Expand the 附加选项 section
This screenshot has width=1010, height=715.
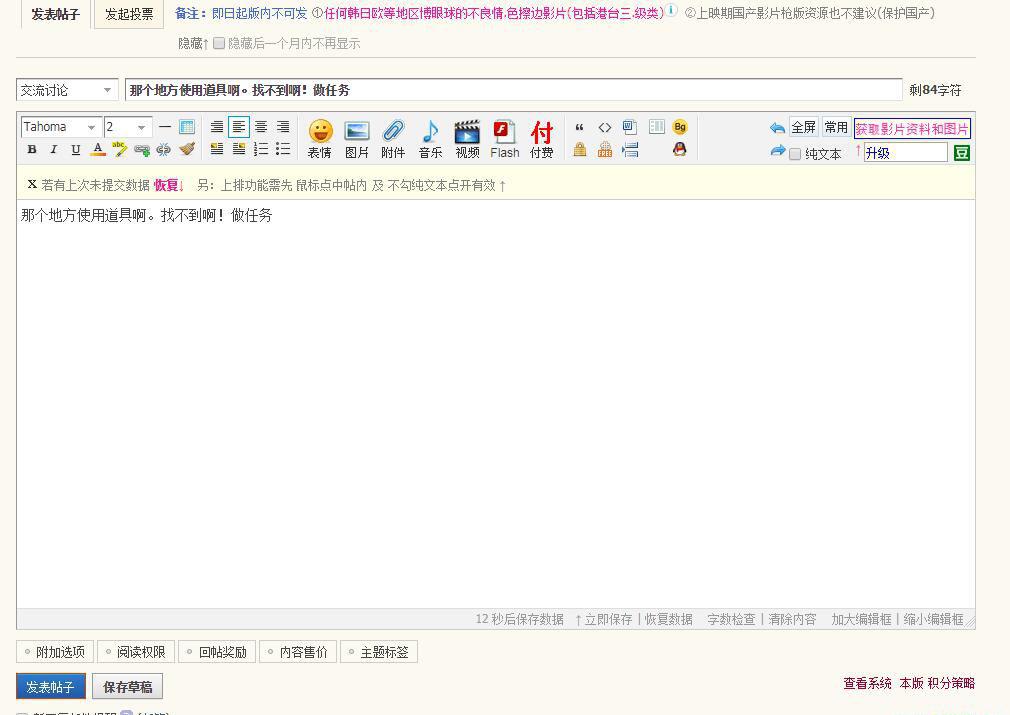pyautogui.click(x=55, y=652)
